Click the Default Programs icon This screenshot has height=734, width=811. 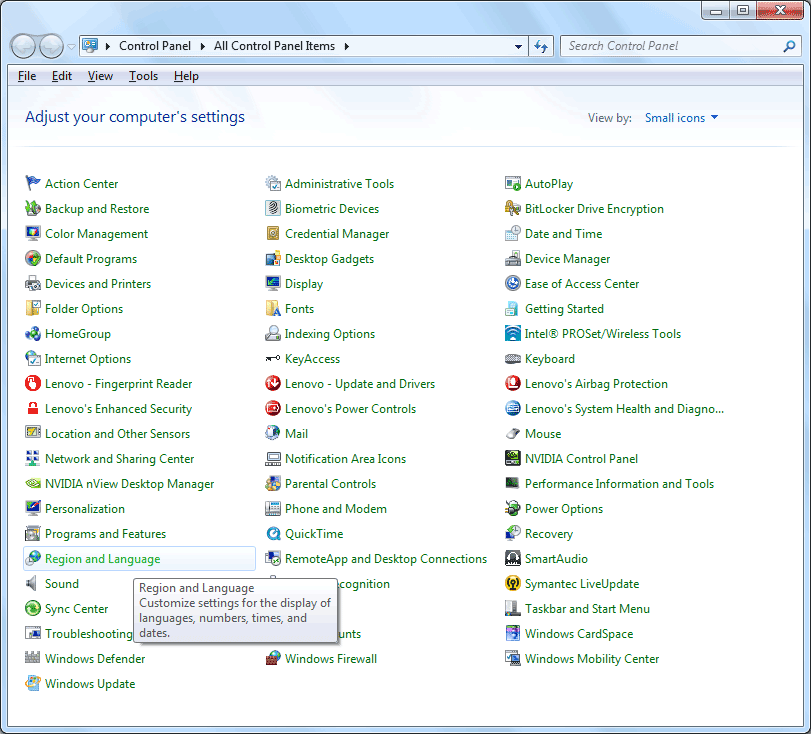[33, 258]
